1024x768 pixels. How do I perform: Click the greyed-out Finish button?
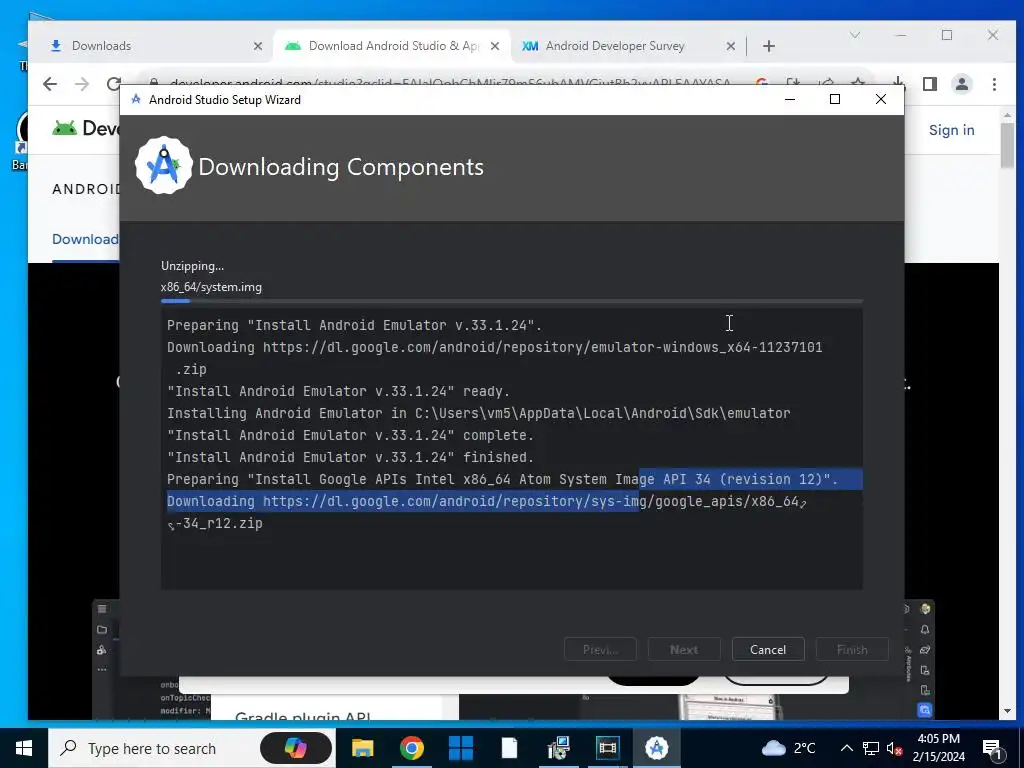pyautogui.click(x=852, y=649)
